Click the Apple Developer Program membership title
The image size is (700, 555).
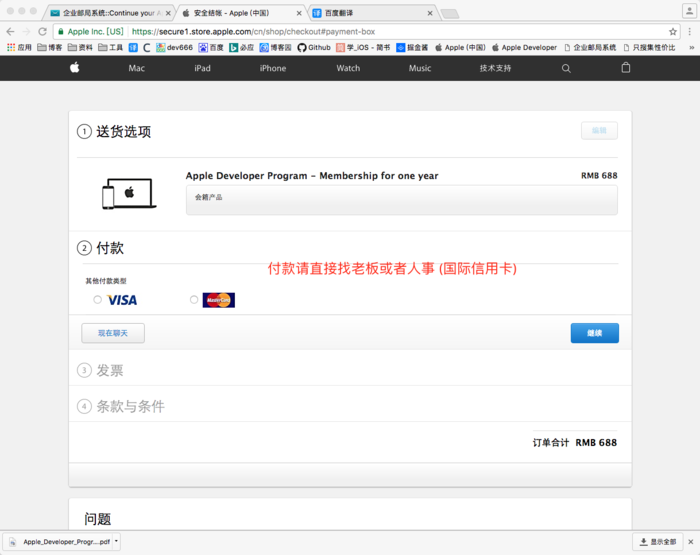(312, 175)
